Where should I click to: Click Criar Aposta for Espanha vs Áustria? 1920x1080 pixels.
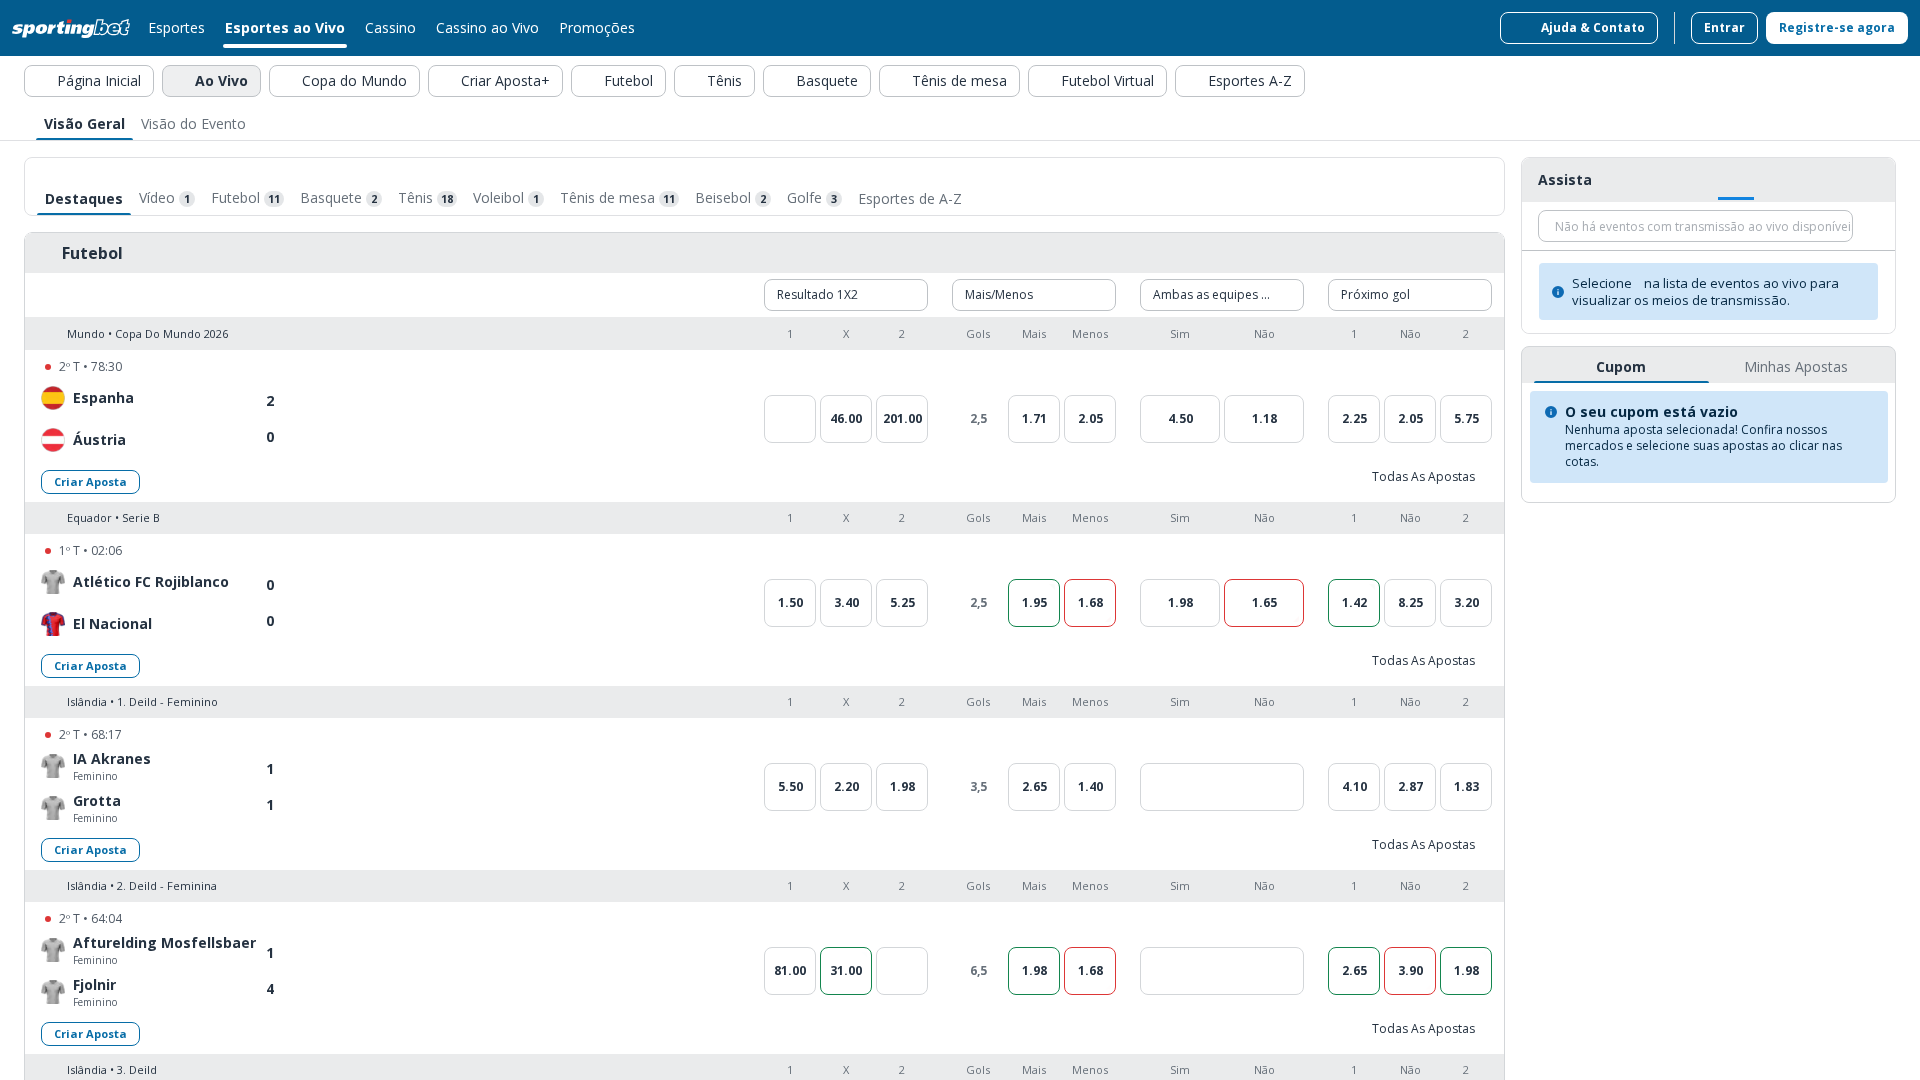pos(90,482)
